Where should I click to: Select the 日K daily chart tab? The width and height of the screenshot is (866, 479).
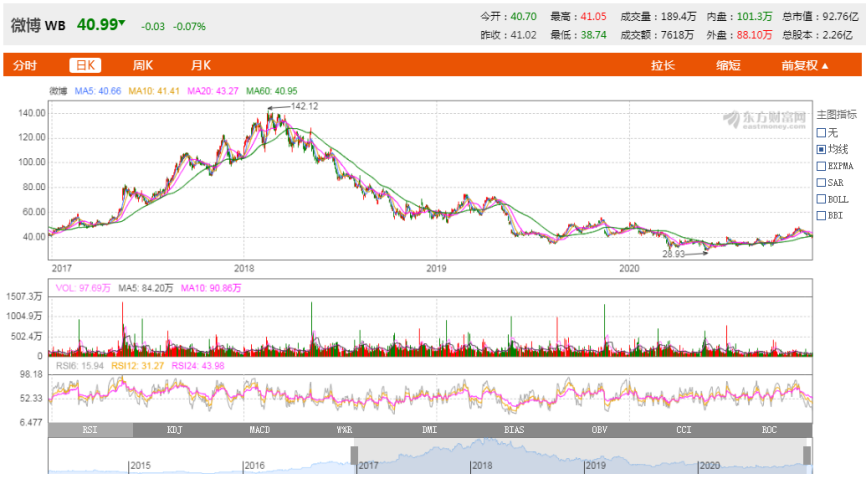tap(85, 65)
